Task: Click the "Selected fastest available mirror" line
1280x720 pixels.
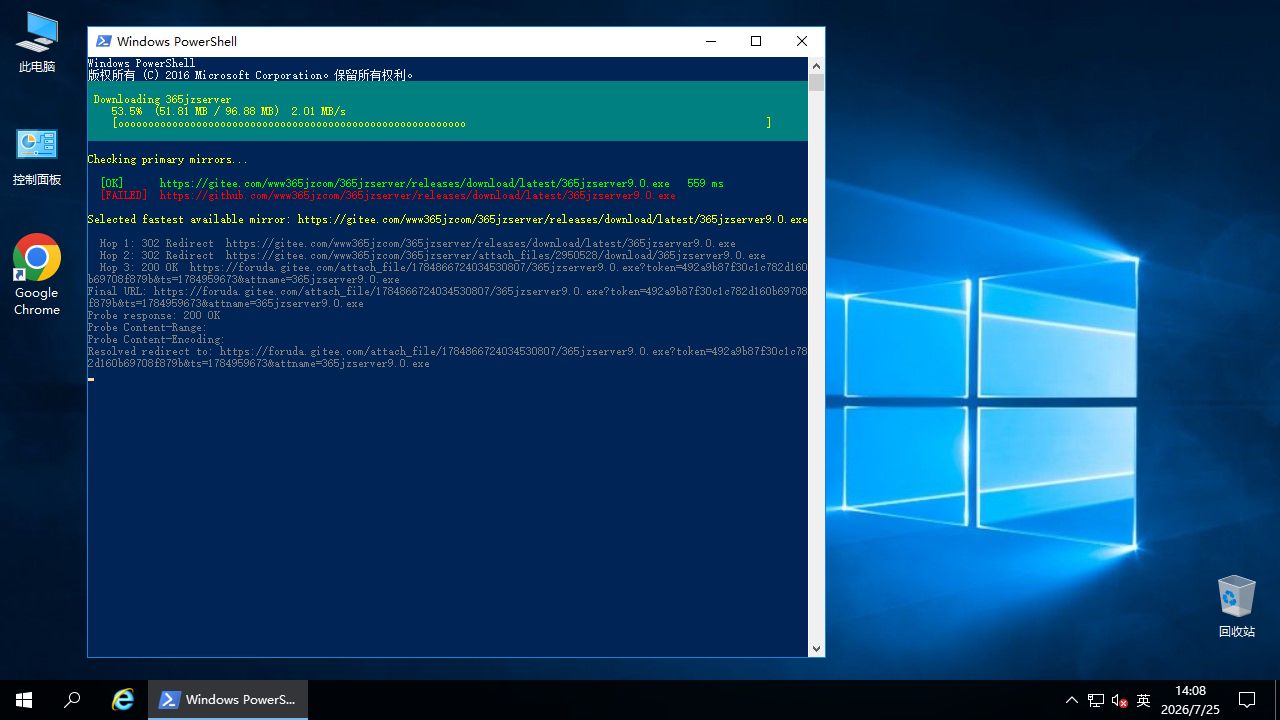Action: pos(447,219)
